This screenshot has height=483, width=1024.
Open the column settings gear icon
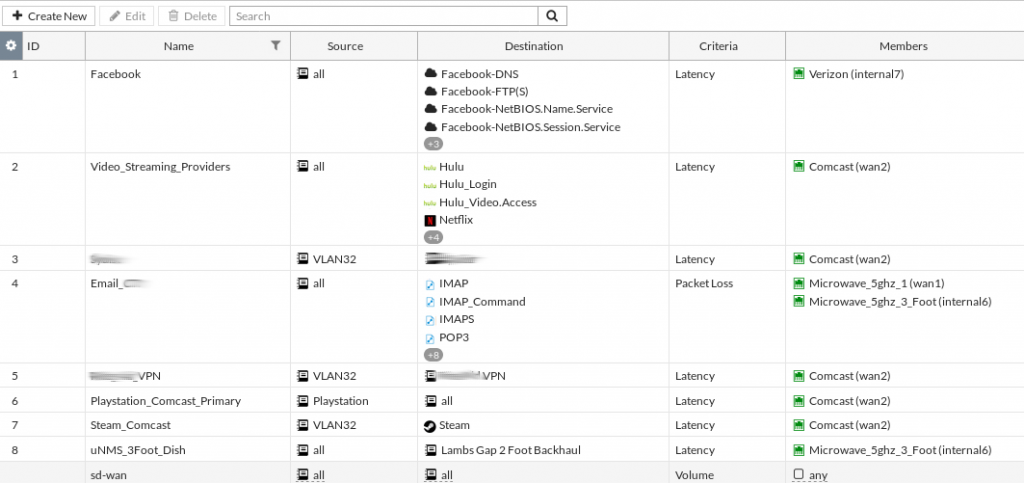(x=10, y=46)
